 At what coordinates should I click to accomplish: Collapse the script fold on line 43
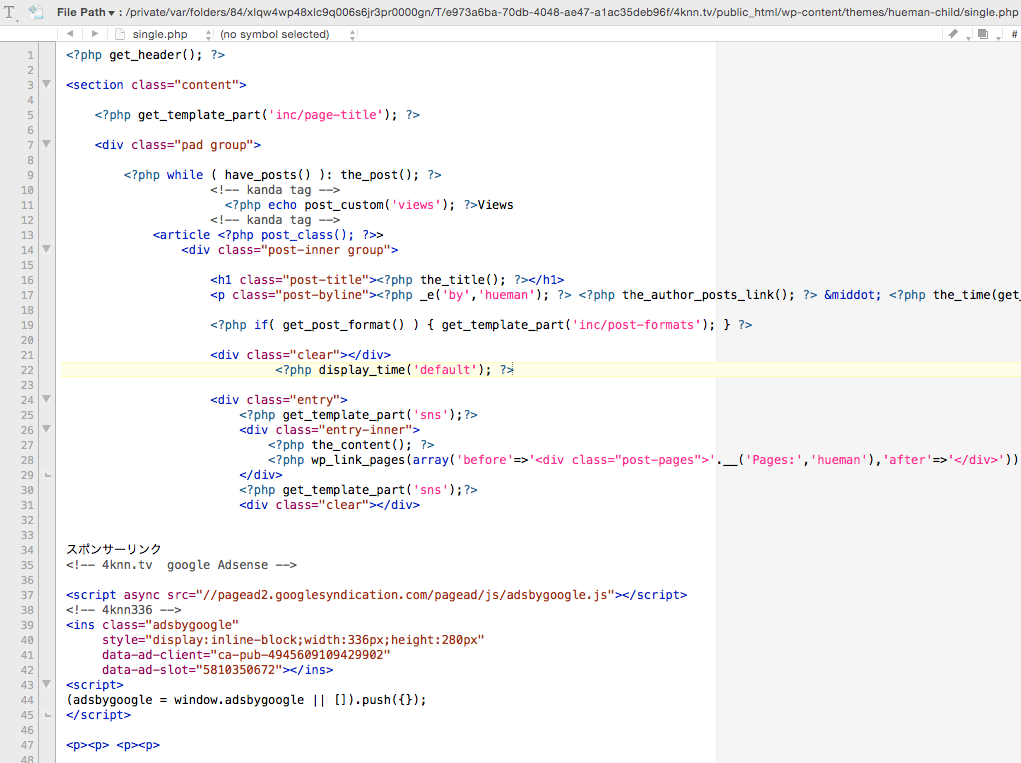46,684
